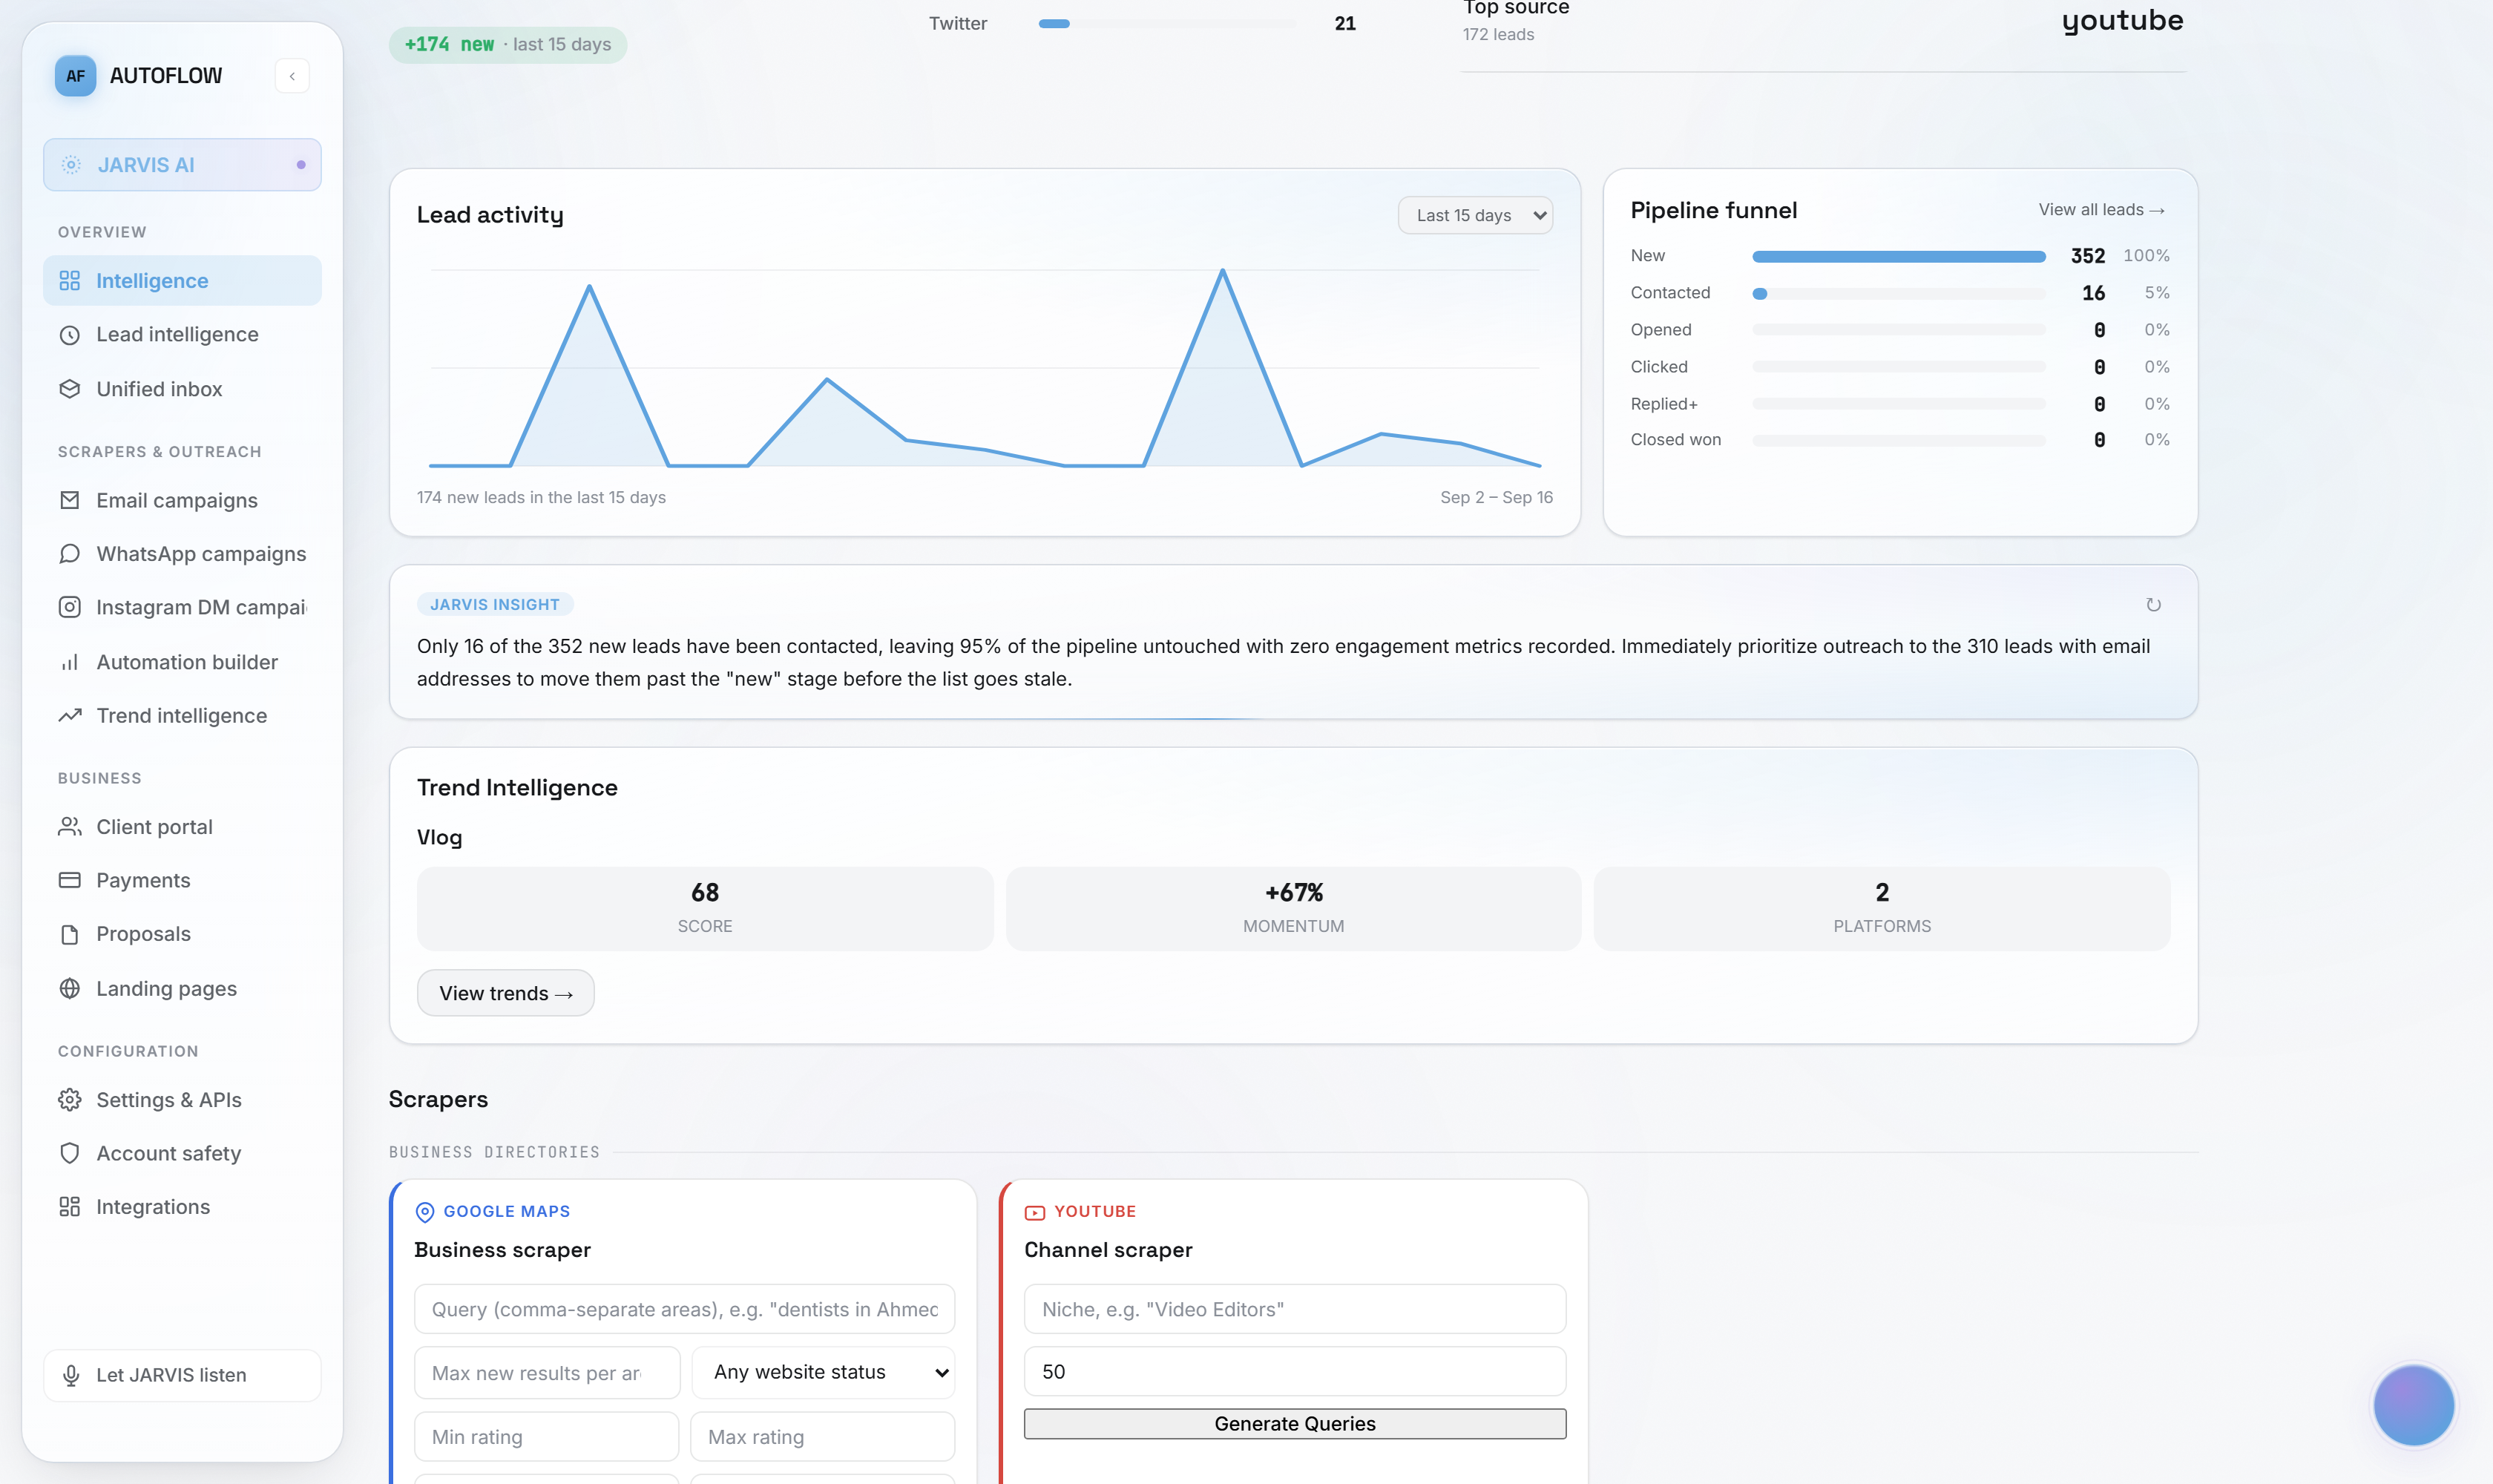
Task: Open the Any website status dropdown
Action: tap(823, 1372)
